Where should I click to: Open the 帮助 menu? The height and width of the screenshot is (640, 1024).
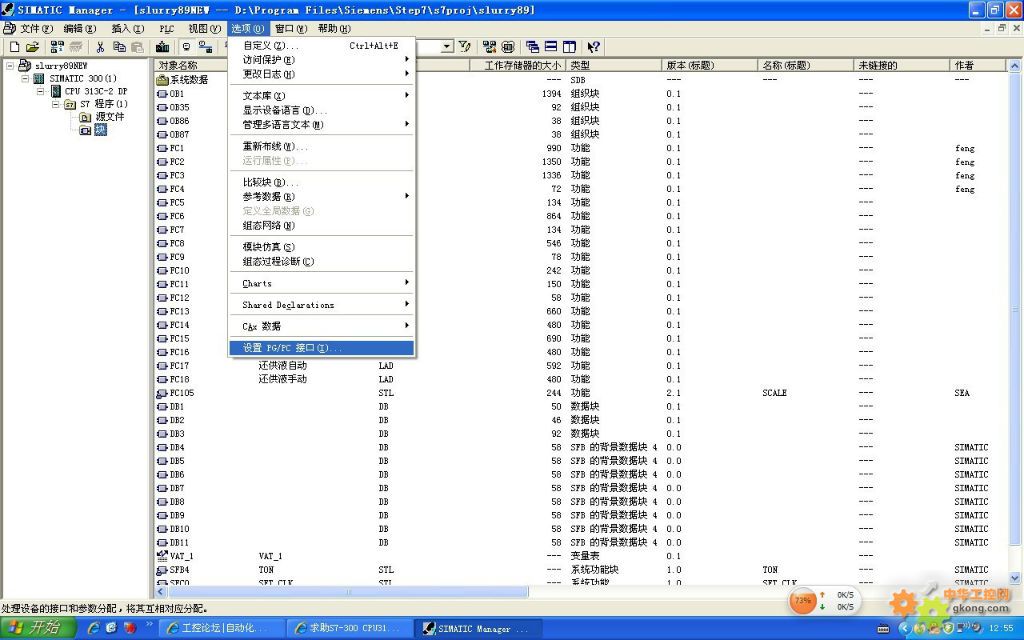(x=334, y=29)
